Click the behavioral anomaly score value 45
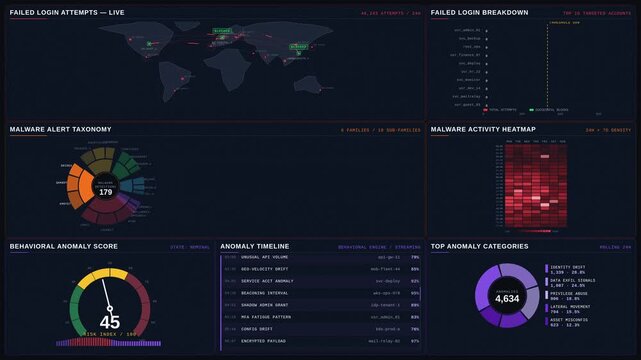This screenshot has width=641, height=360. (x=110, y=322)
